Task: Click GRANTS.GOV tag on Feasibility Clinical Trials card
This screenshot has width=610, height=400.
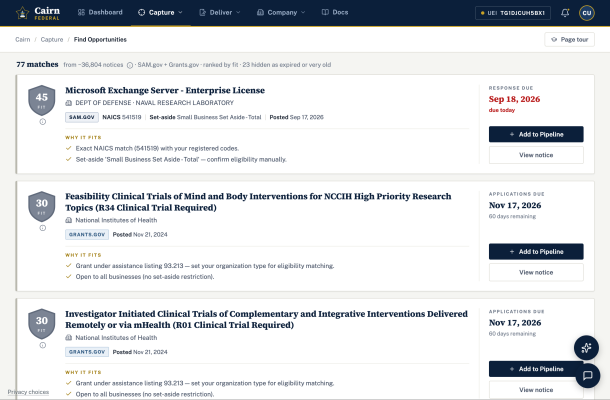Action: [87, 235]
